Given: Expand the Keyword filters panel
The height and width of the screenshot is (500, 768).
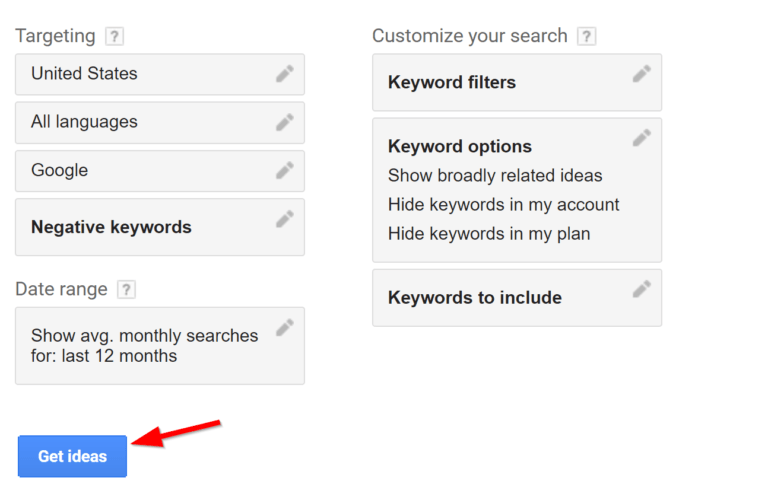Looking at the screenshot, I should tap(517, 82).
